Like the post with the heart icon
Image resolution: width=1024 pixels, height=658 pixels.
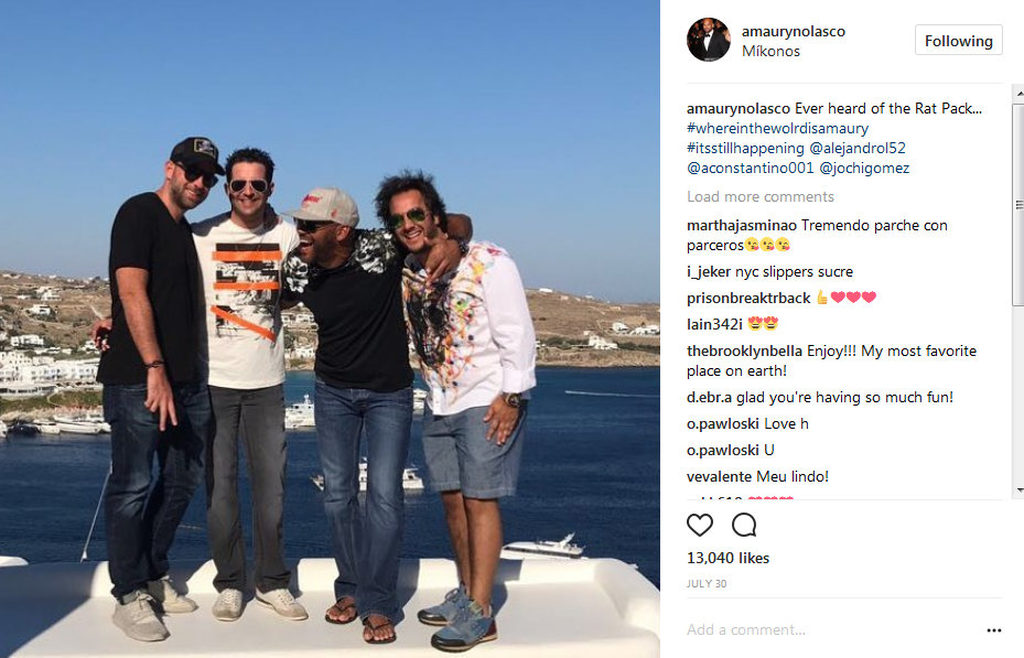(x=699, y=525)
